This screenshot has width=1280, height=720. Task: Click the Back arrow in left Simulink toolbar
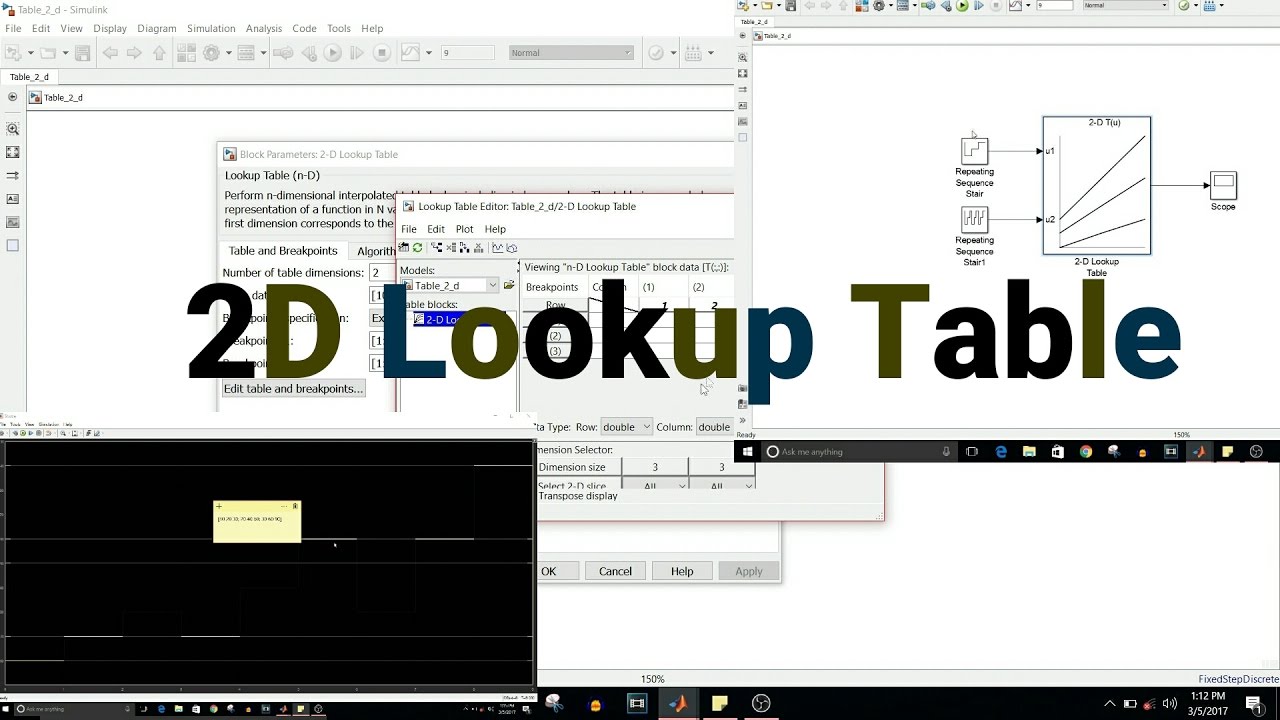click(x=110, y=53)
